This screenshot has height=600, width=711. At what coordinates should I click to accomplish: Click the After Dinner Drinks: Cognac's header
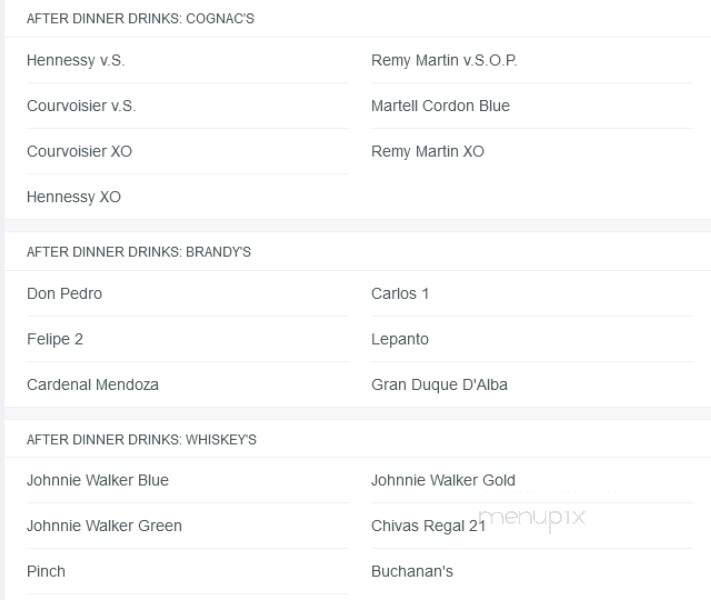[x=141, y=19]
